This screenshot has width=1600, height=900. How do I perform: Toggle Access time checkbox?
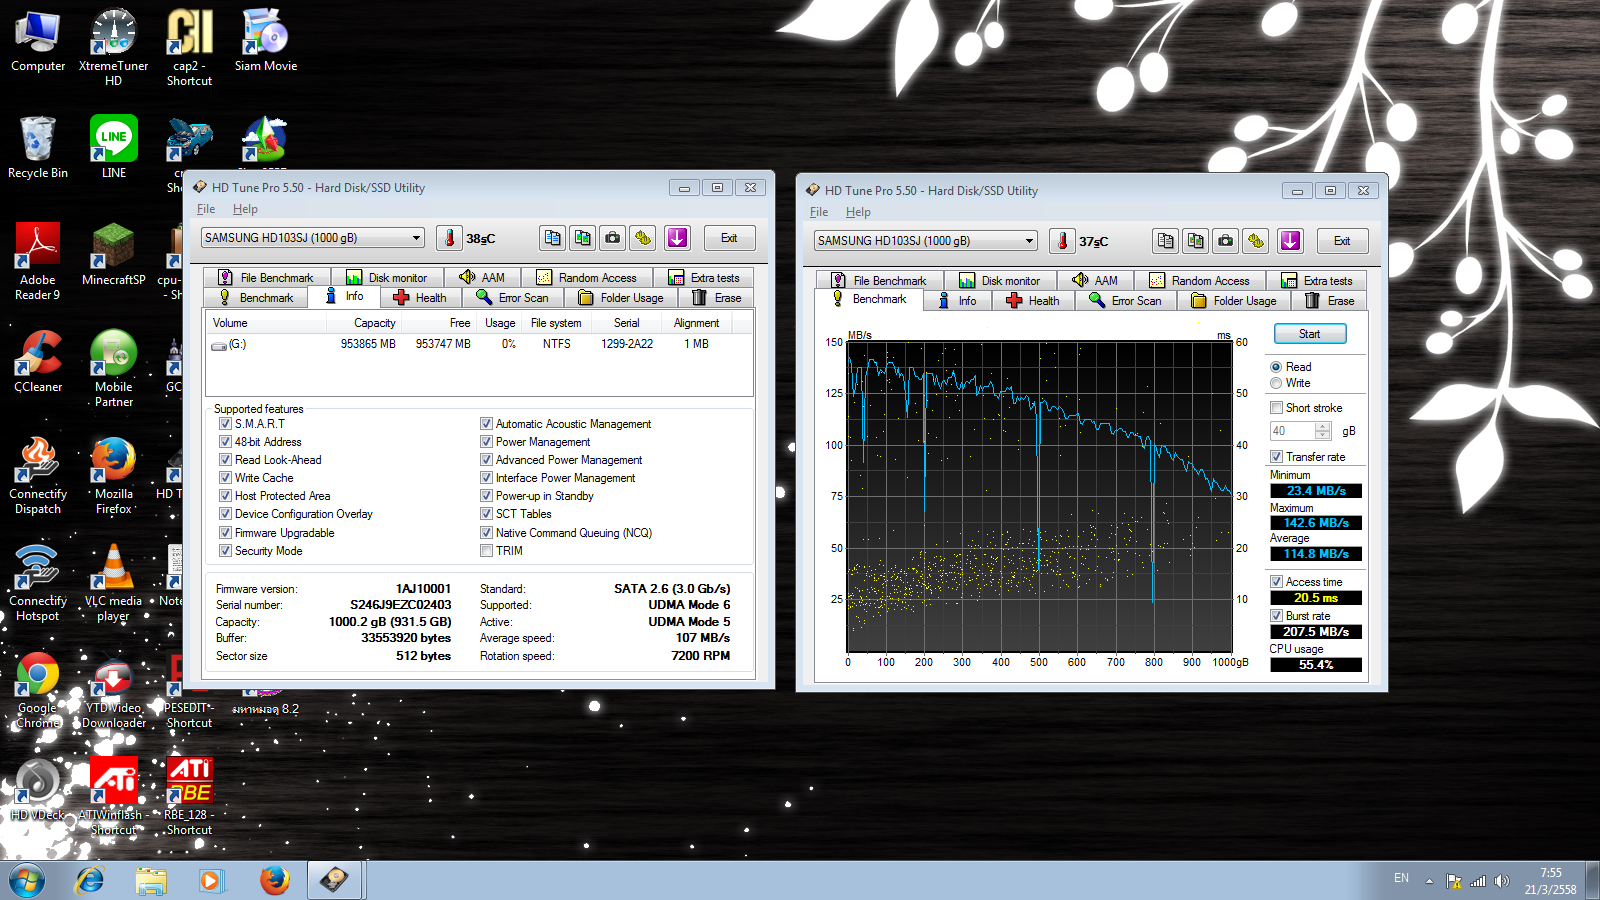[1276, 582]
